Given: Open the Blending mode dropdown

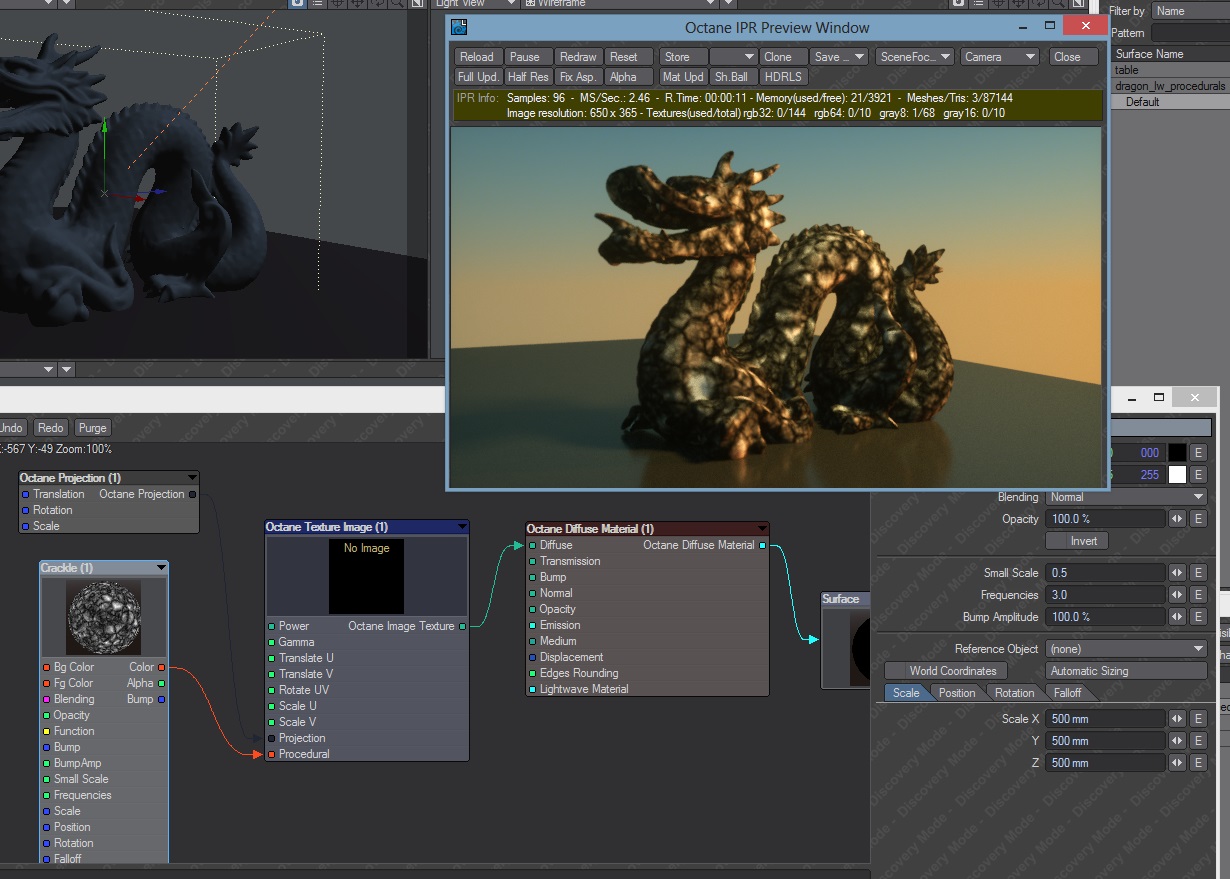Looking at the screenshot, I should click(1126, 497).
